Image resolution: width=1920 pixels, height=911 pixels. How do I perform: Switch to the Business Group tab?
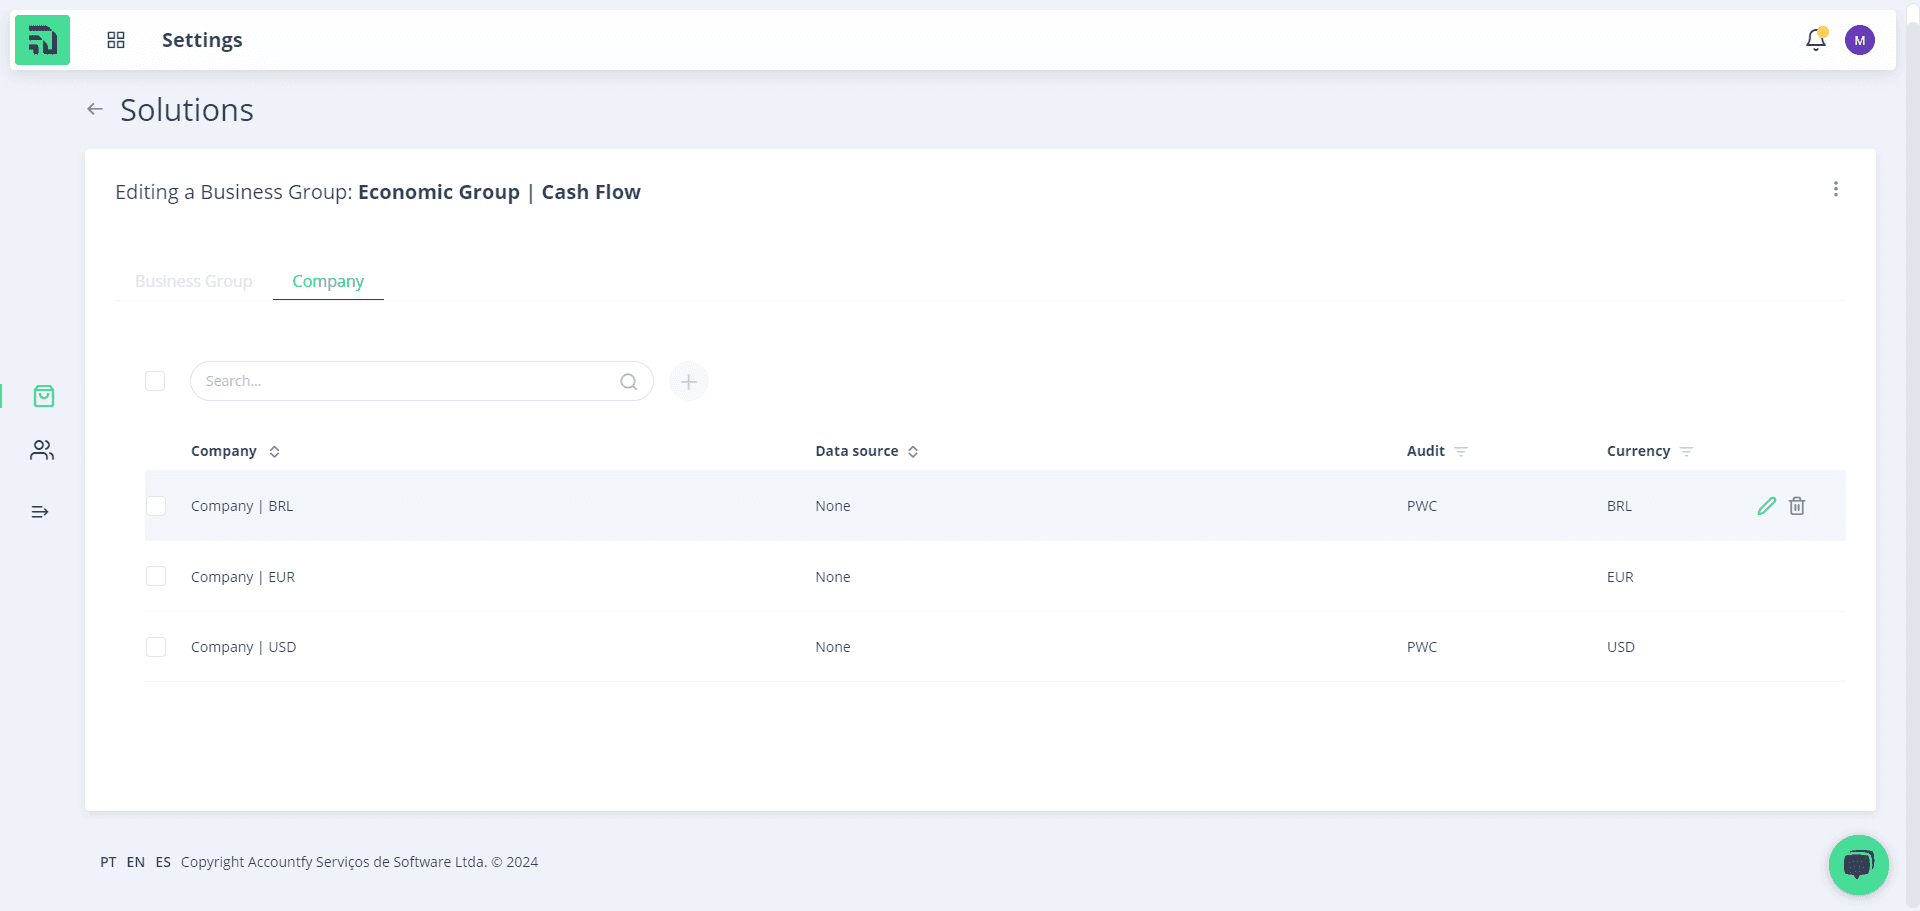pos(194,281)
